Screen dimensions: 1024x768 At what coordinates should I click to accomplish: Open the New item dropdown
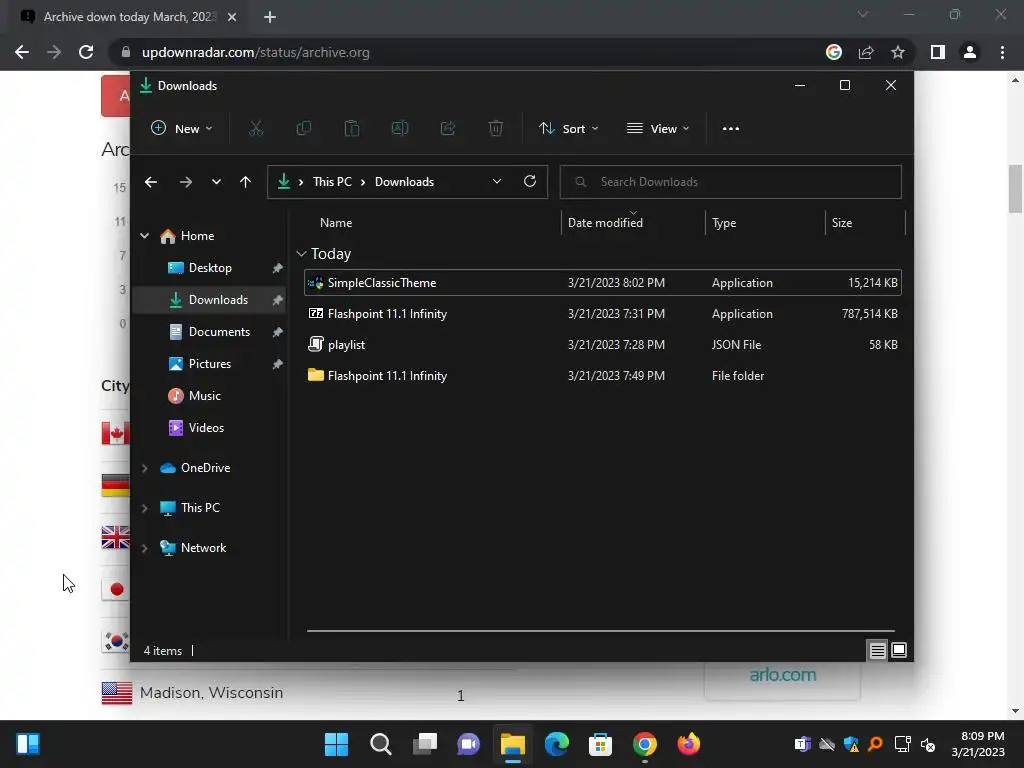point(182,129)
